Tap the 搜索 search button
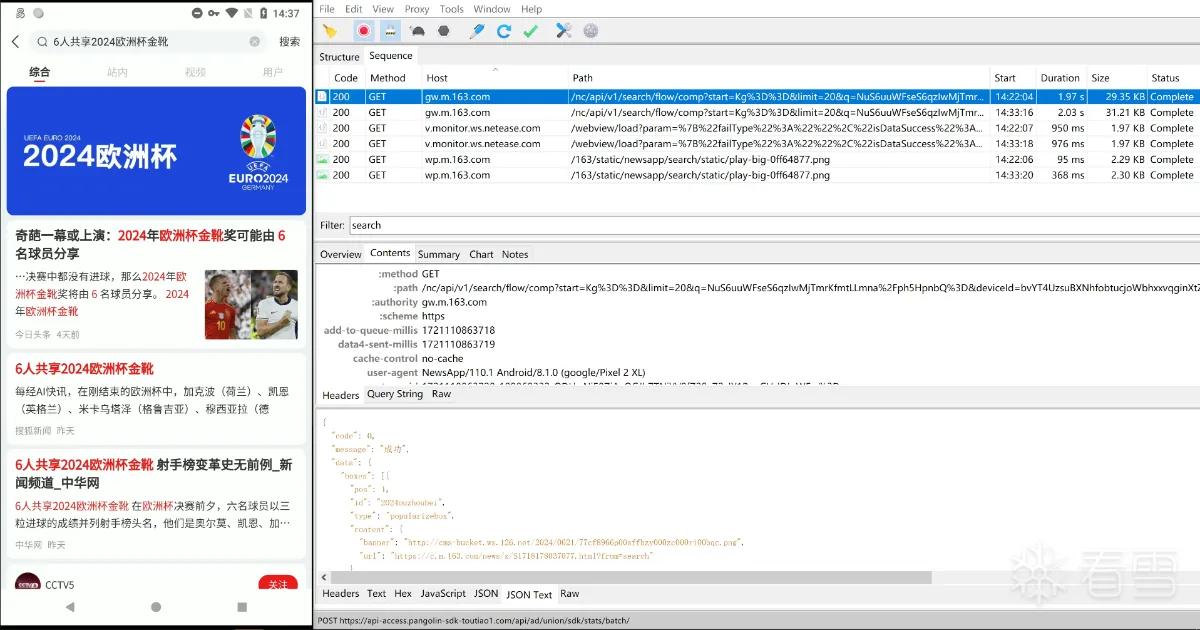Image resolution: width=1200 pixels, height=630 pixels. click(290, 42)
